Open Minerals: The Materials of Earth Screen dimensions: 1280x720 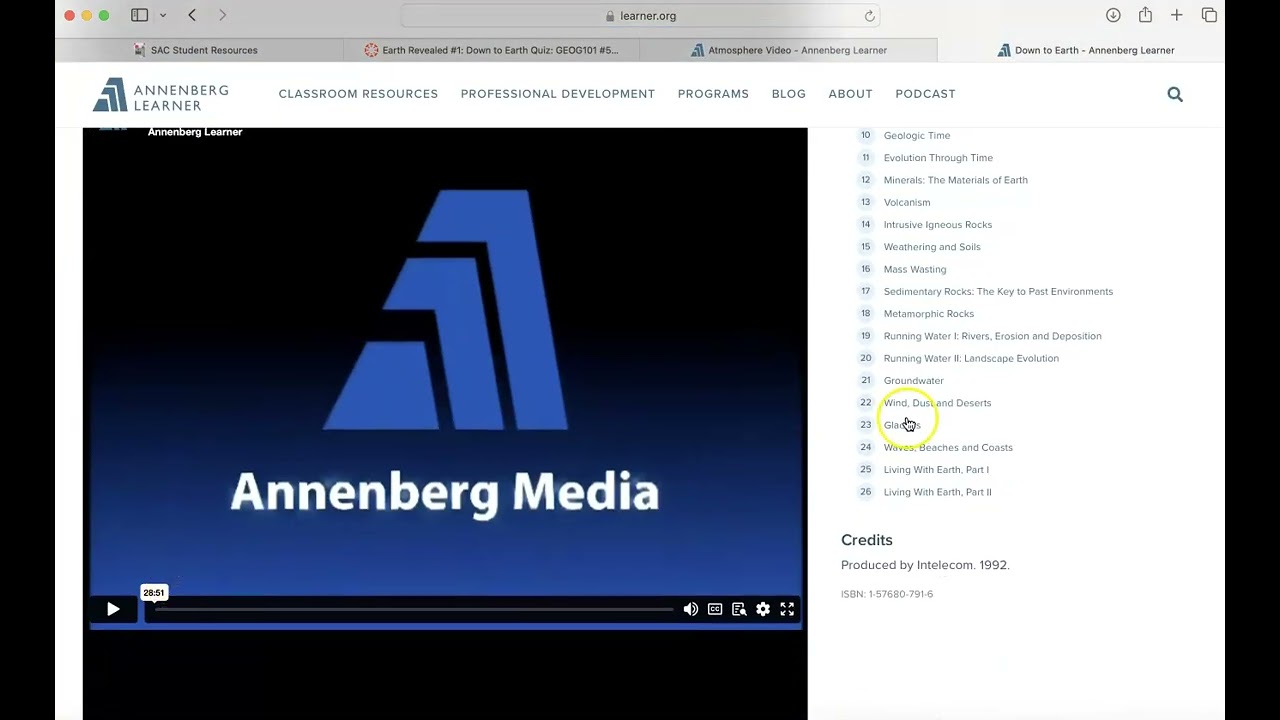tap(956, 180)
